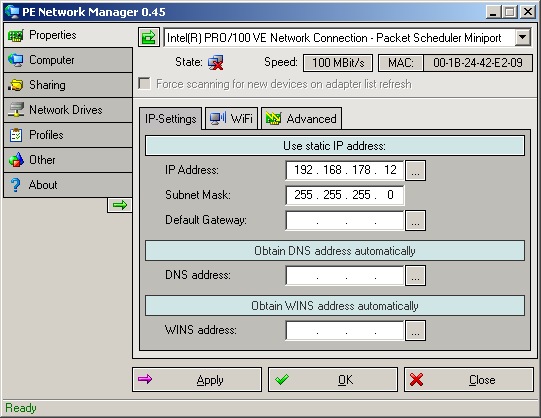Switch to the WiFi tab
The image size is (541, 418).
click(x=232, y=118)
